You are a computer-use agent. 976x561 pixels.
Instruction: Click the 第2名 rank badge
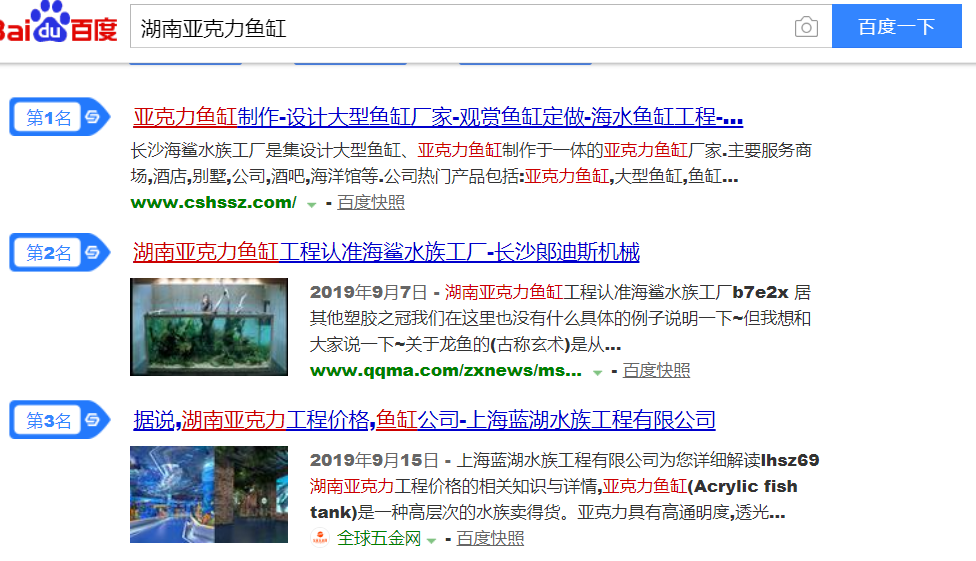(x=60, y=252)
